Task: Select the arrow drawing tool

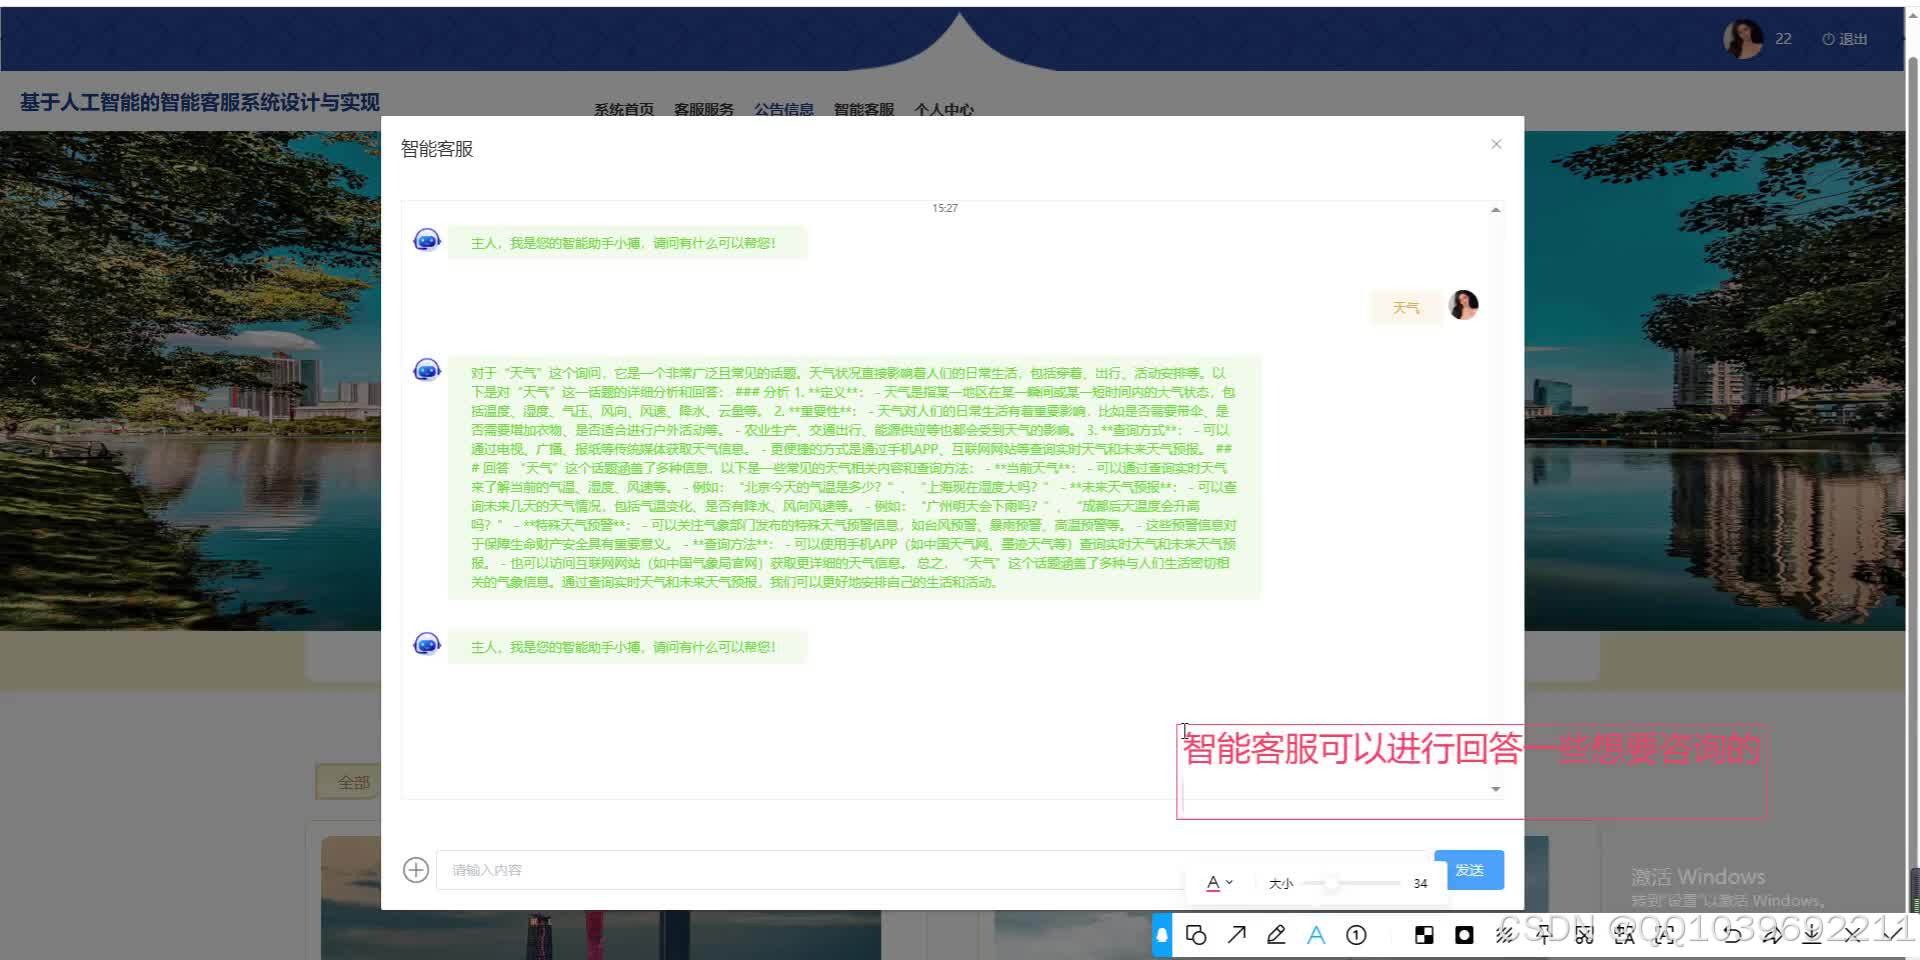Action: click(1236, 935)
